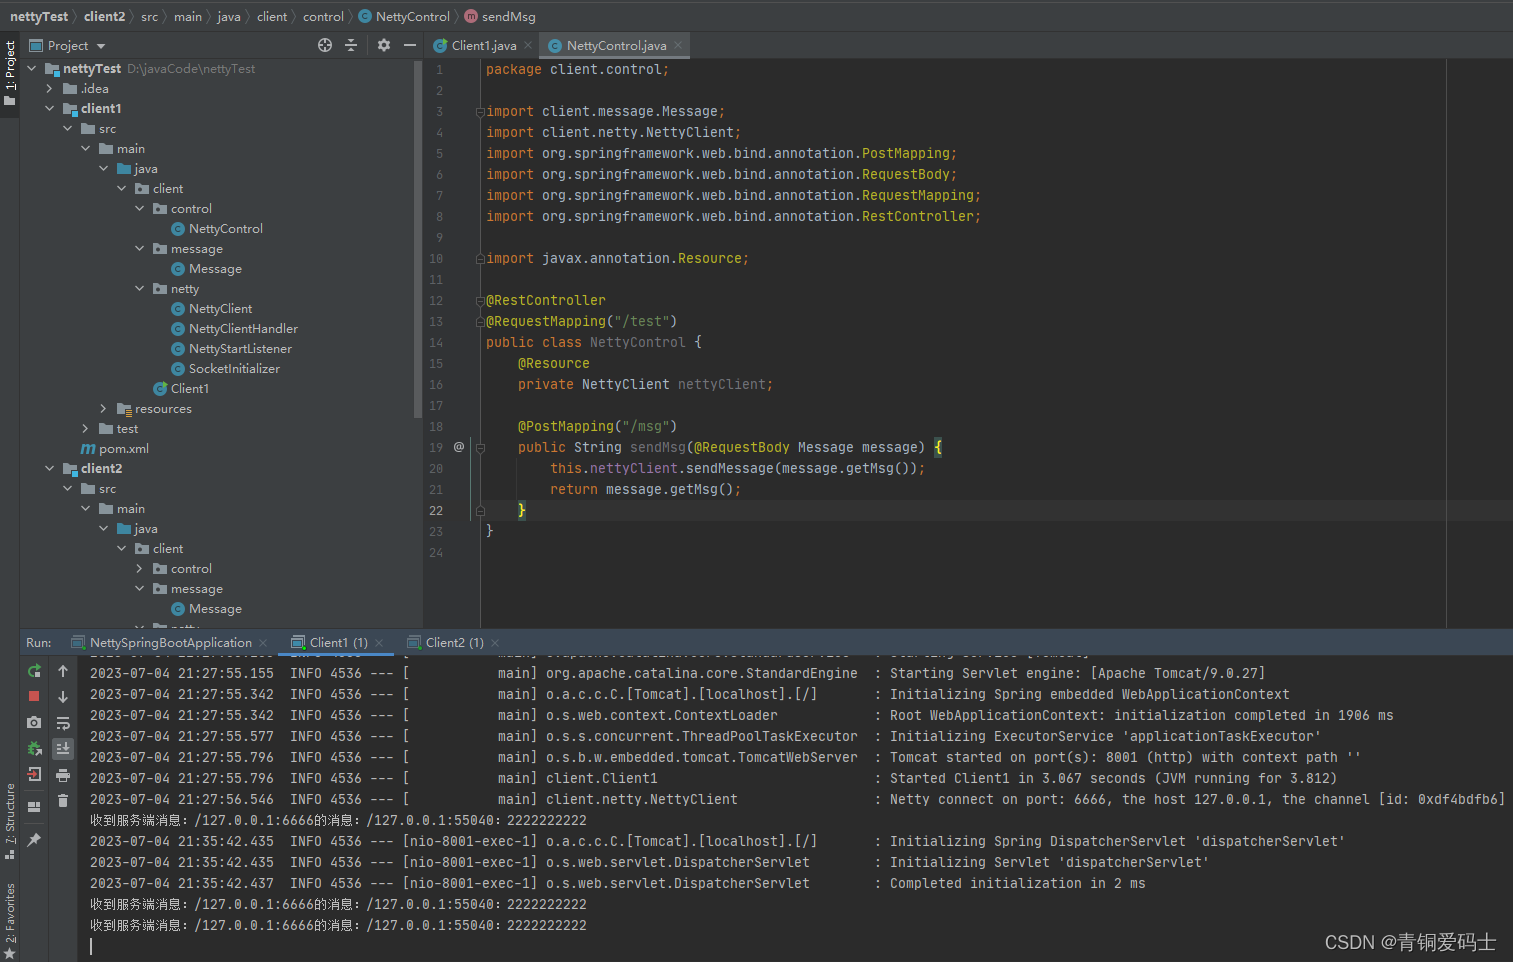Jump down the stack trace with down arrow
The height and width of the screenshot is (962, 1513).
click(x=63, y=696)
